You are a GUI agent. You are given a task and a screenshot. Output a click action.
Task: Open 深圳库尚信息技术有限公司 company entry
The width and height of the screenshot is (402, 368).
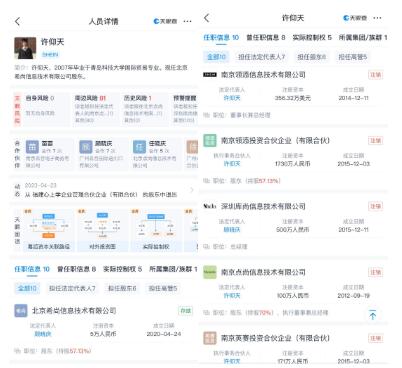click(263, 206)
